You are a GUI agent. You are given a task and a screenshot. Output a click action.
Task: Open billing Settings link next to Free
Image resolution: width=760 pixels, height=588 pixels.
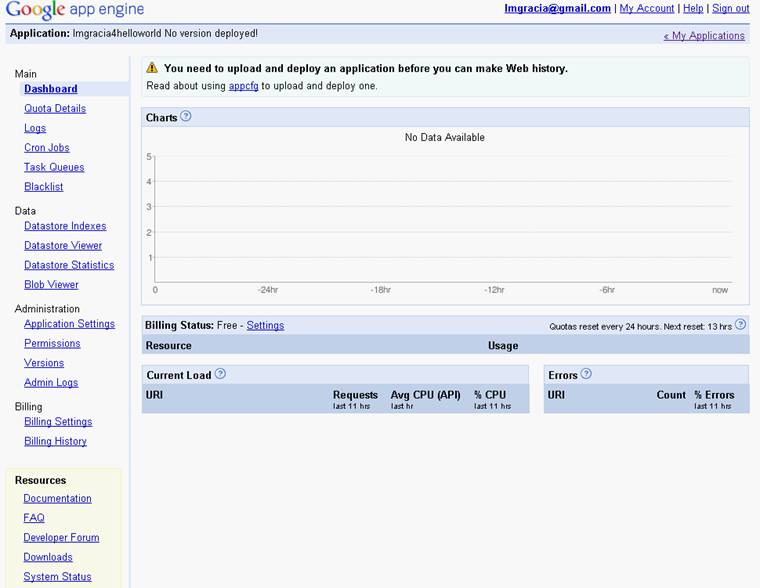(x=265, y=325)
